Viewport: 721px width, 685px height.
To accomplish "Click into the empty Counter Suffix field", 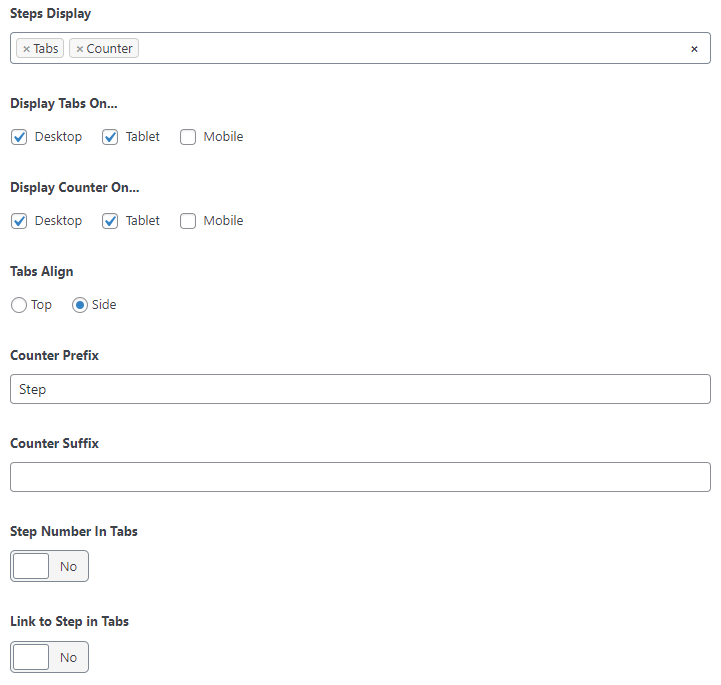I will pyautogui.click(x=360, y=477).
